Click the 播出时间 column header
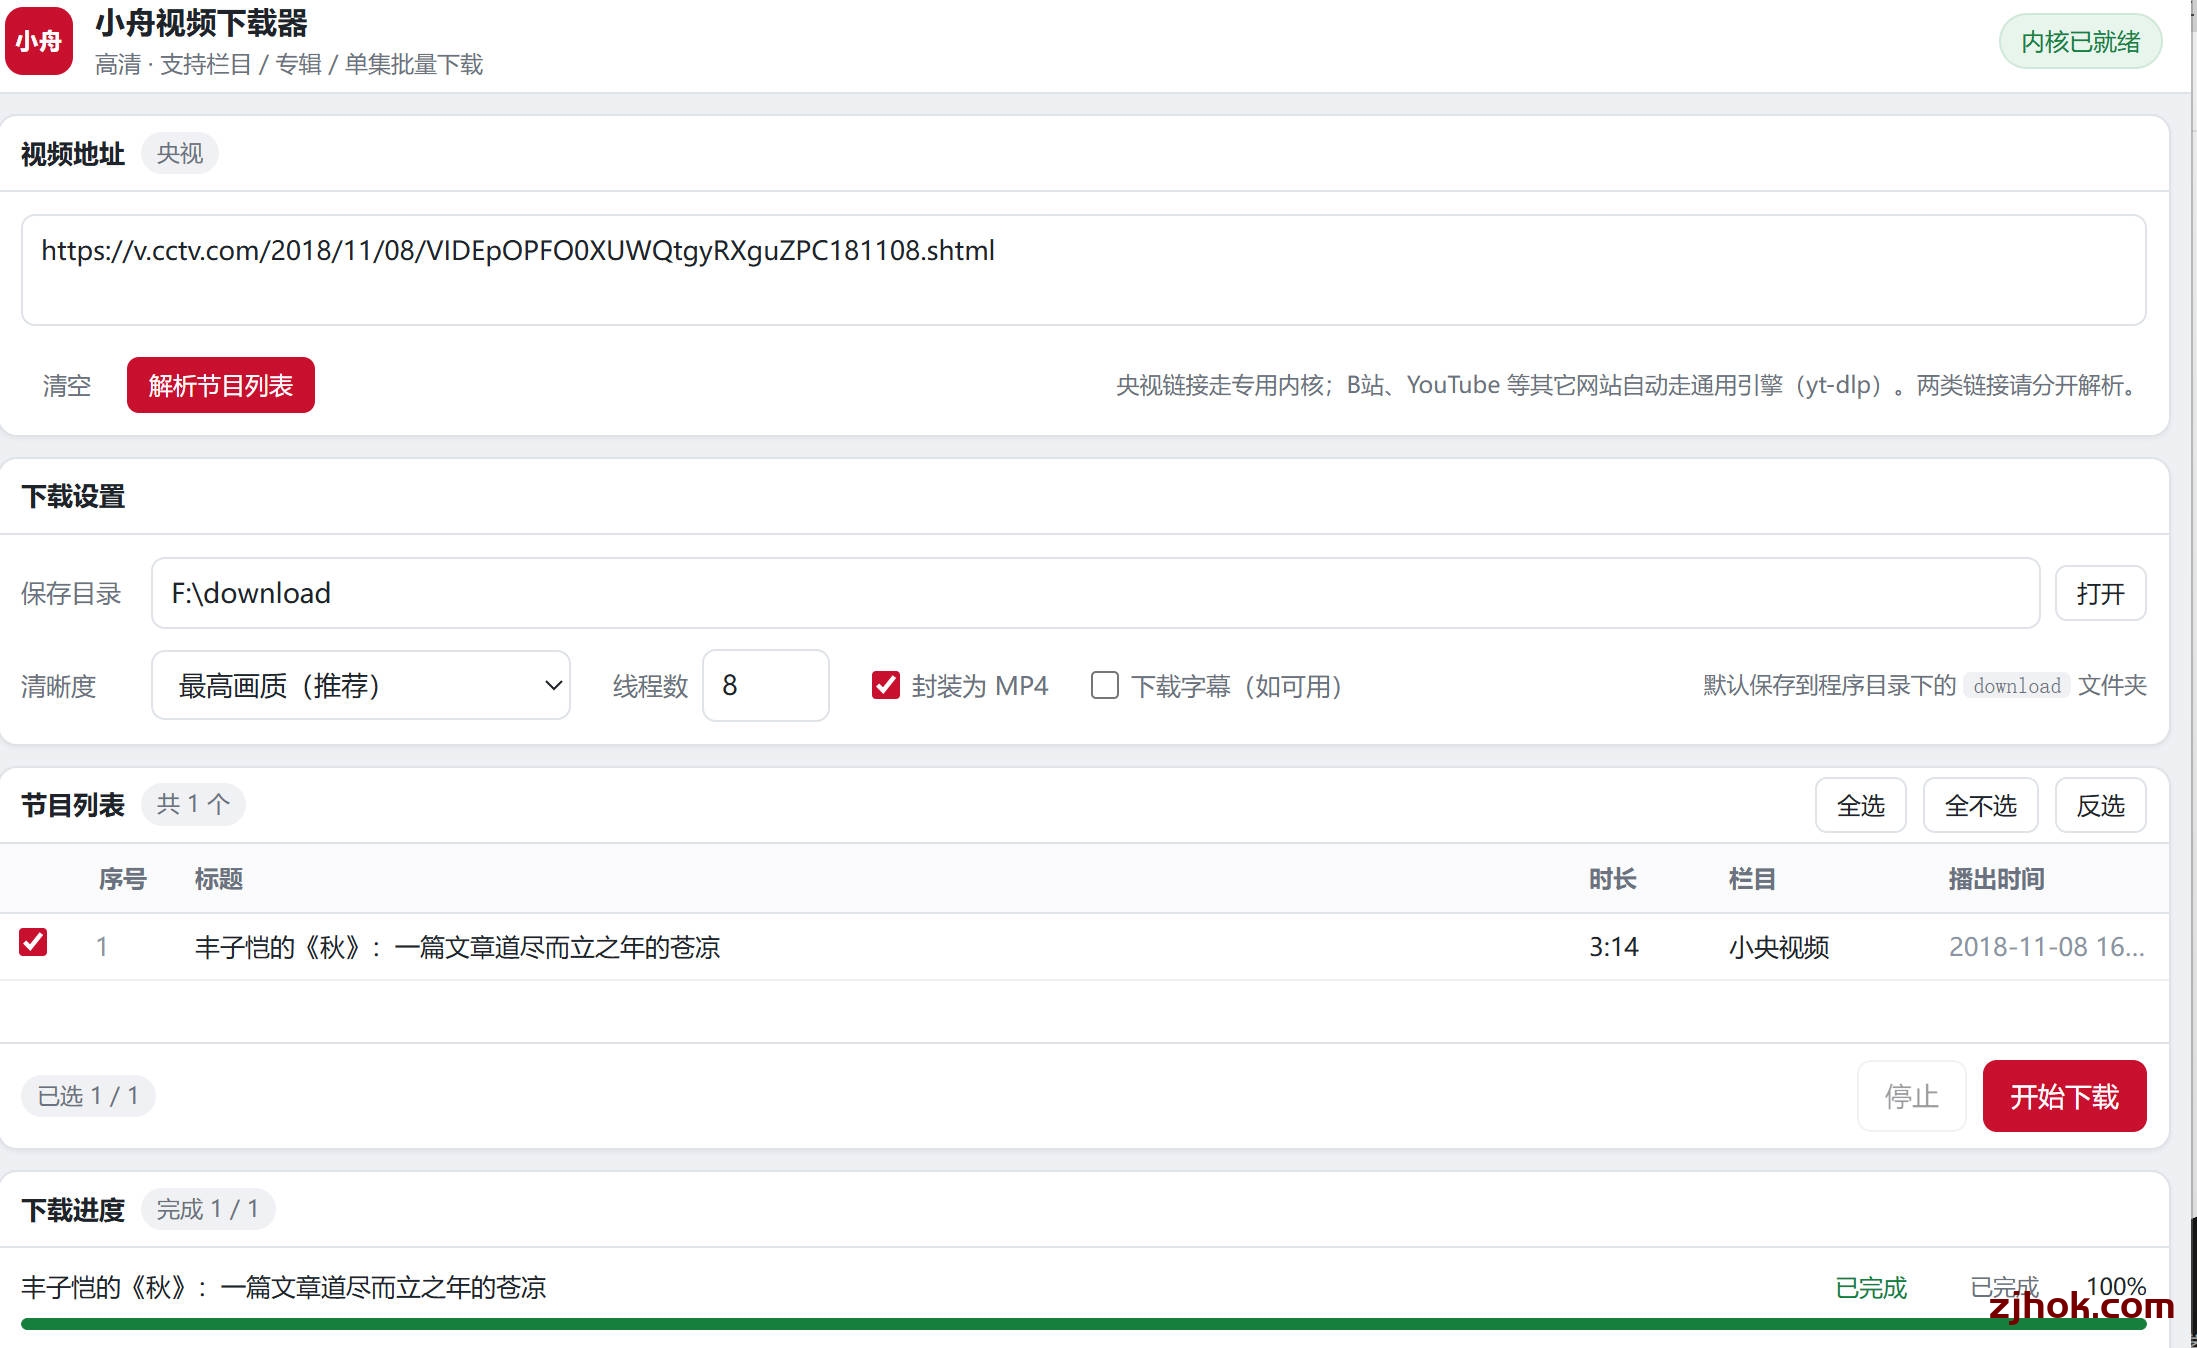 click(x=1996, y=879)
